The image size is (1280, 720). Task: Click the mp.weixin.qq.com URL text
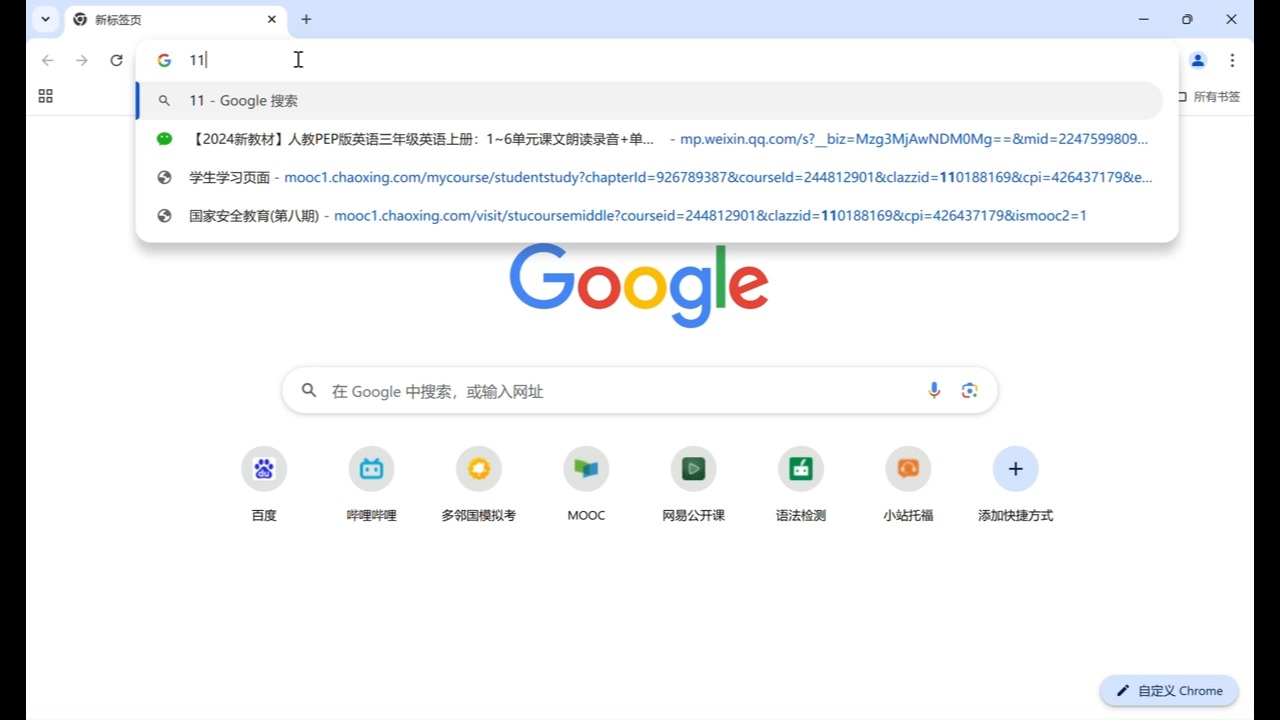click(914, 139)
